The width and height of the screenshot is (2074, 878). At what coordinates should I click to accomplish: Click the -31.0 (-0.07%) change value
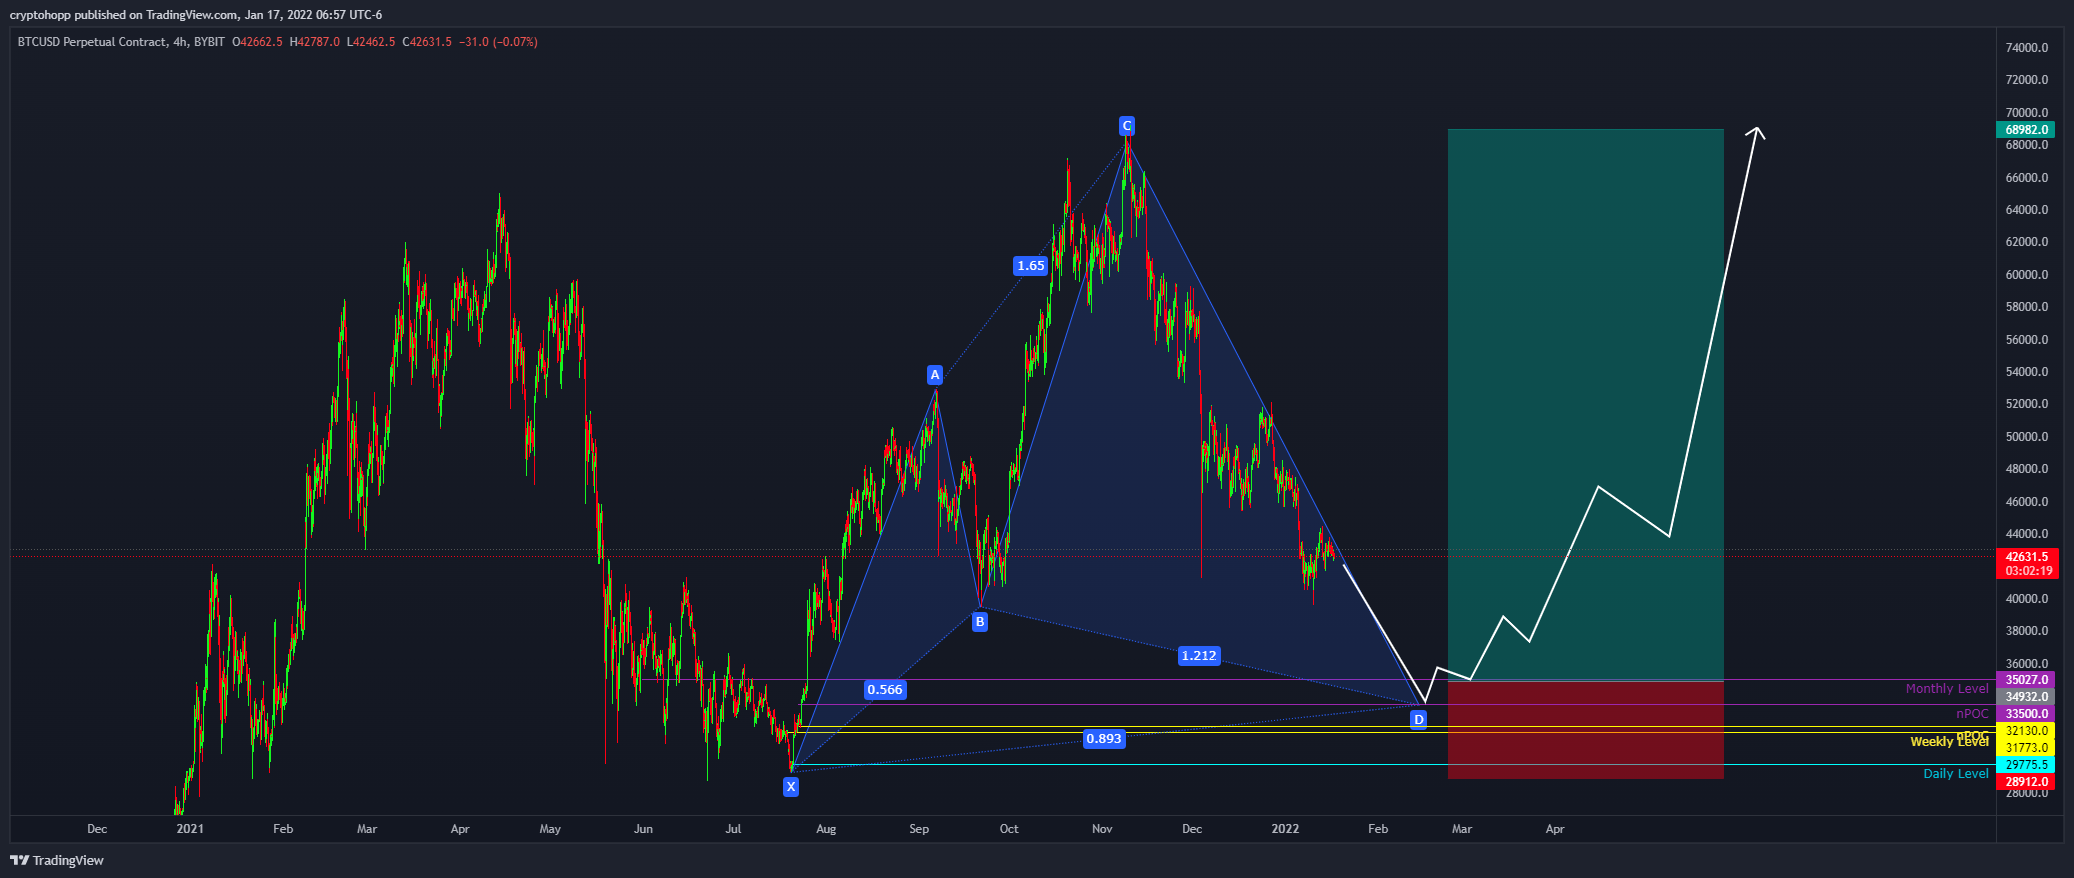pyautogui.click(x=498, y=42)
